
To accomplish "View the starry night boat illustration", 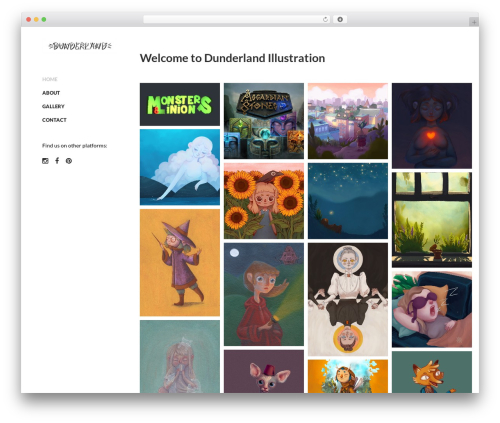I will point(348,201).
